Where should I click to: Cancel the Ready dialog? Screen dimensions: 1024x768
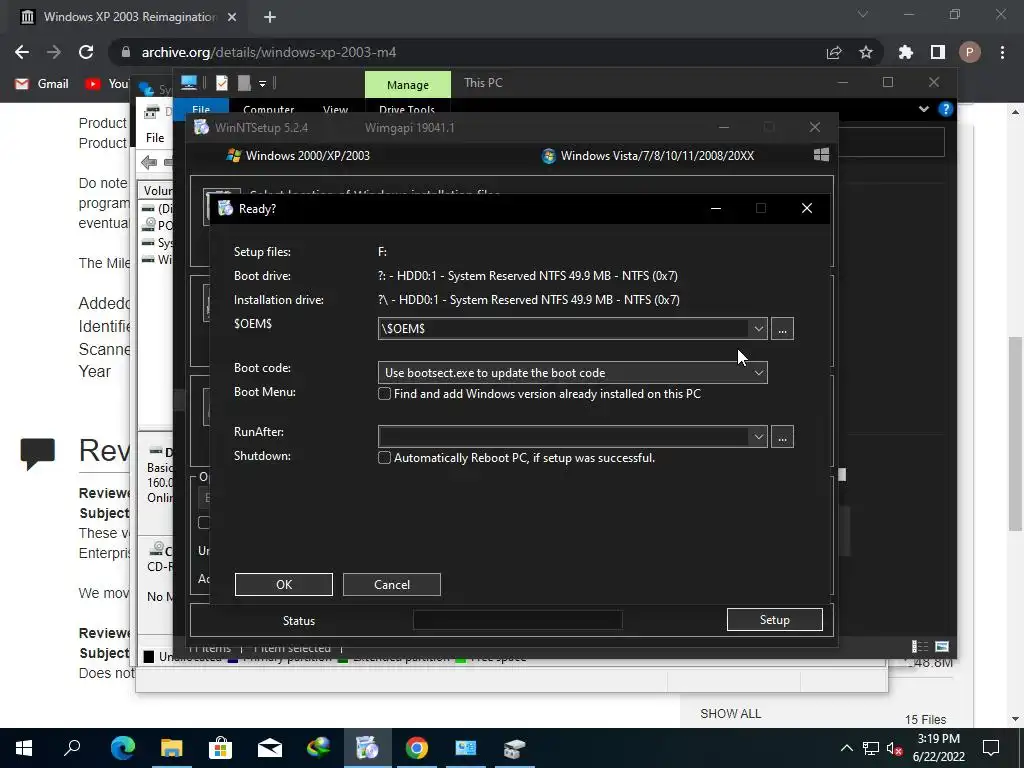point(392,584)
